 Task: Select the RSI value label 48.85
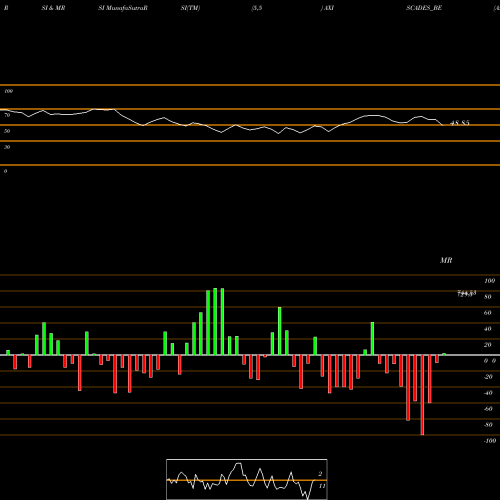click(x=460, y=123)
